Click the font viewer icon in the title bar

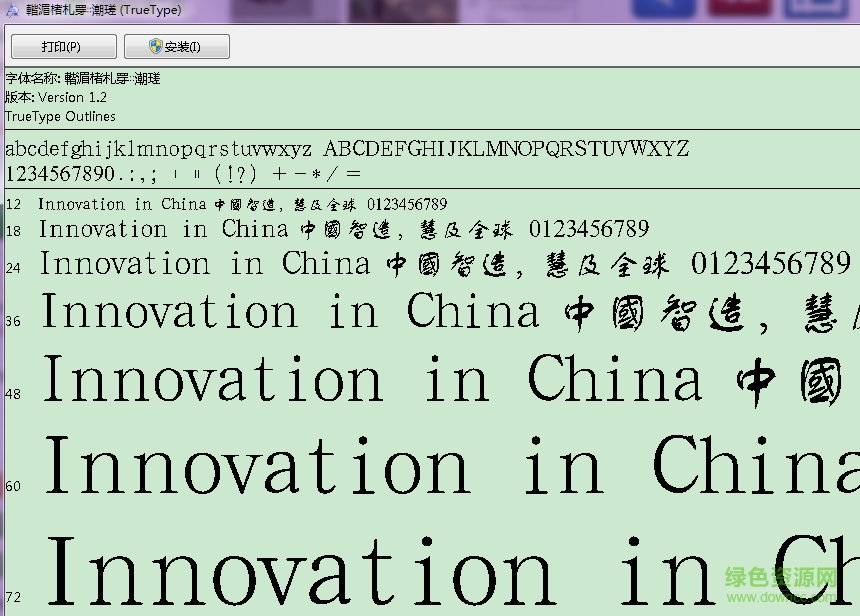coord(10,10)
